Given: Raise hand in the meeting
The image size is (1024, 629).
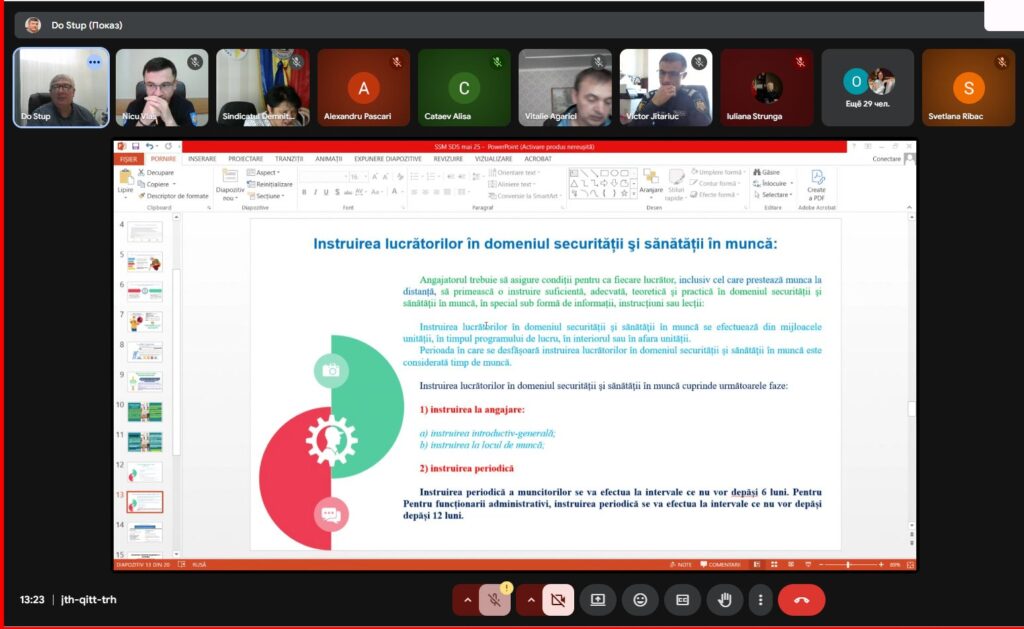Looking at the screenshot, I should (724, 600).
